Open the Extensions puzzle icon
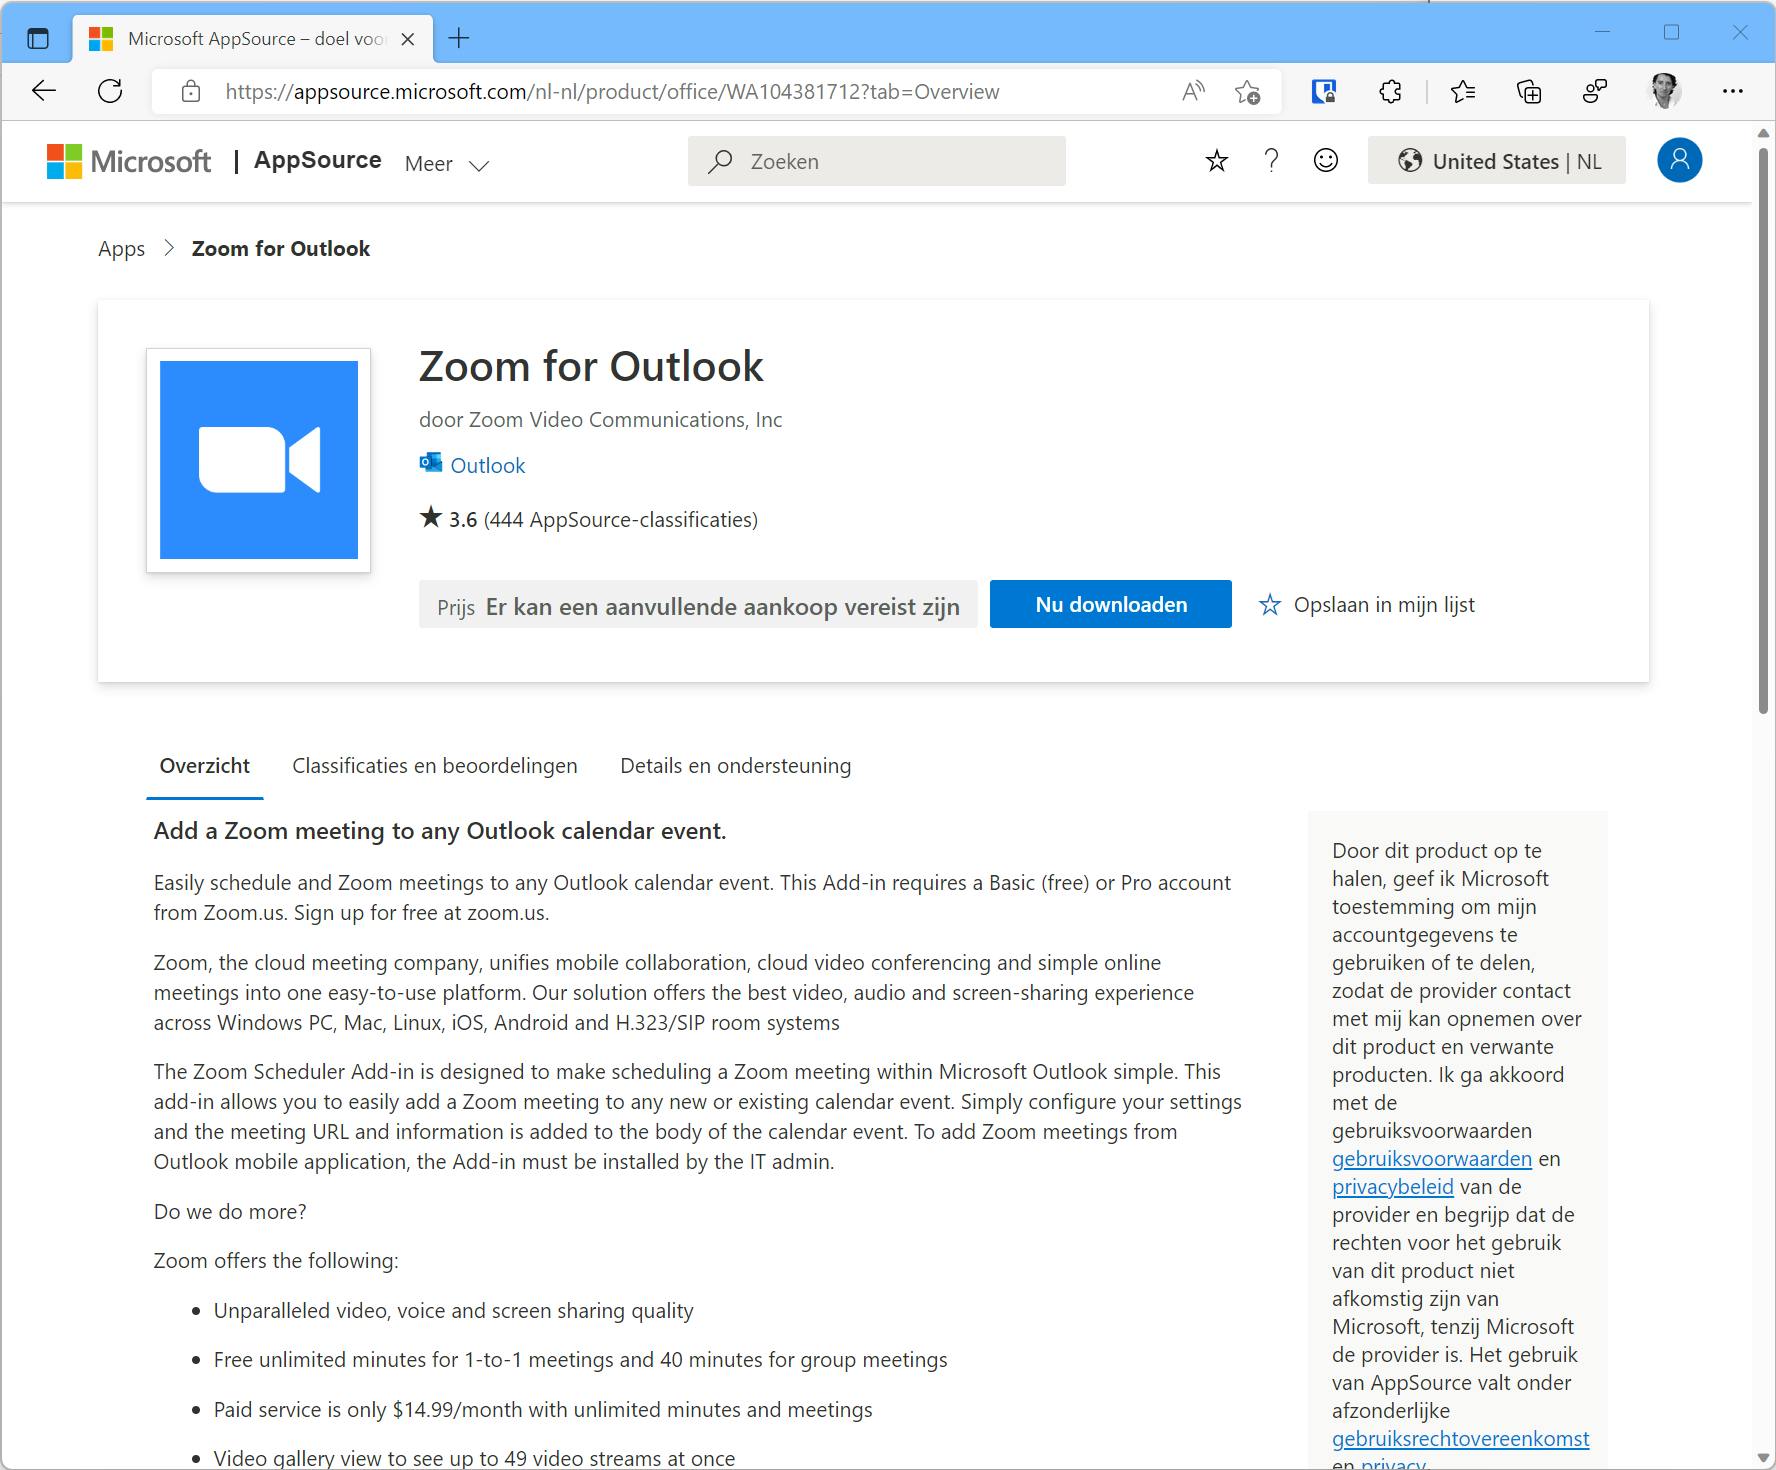 [1390, 92]
